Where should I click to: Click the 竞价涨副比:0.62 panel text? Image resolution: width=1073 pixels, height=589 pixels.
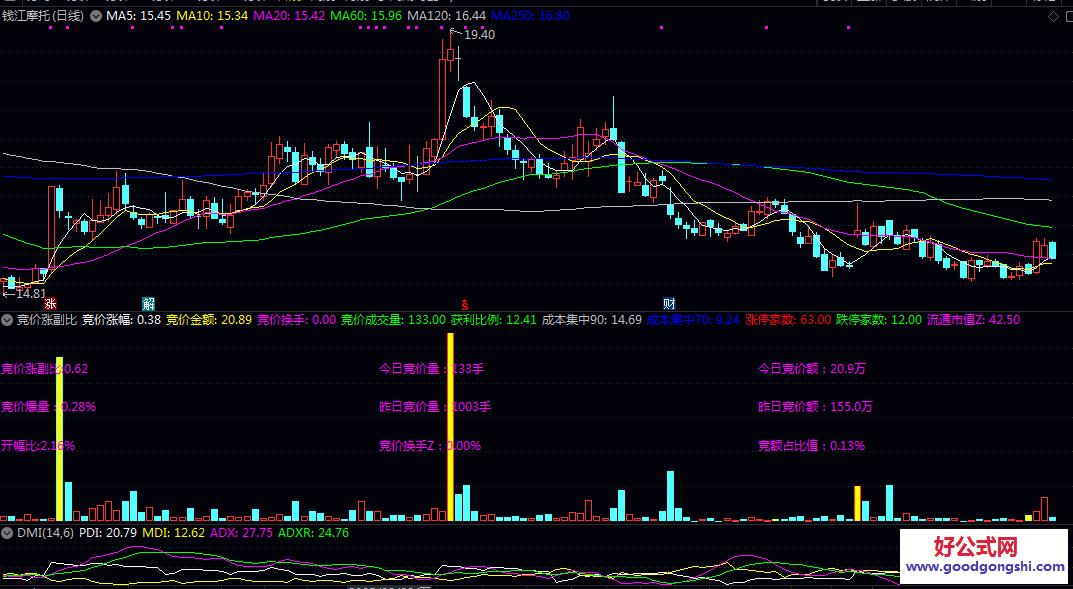44,369
